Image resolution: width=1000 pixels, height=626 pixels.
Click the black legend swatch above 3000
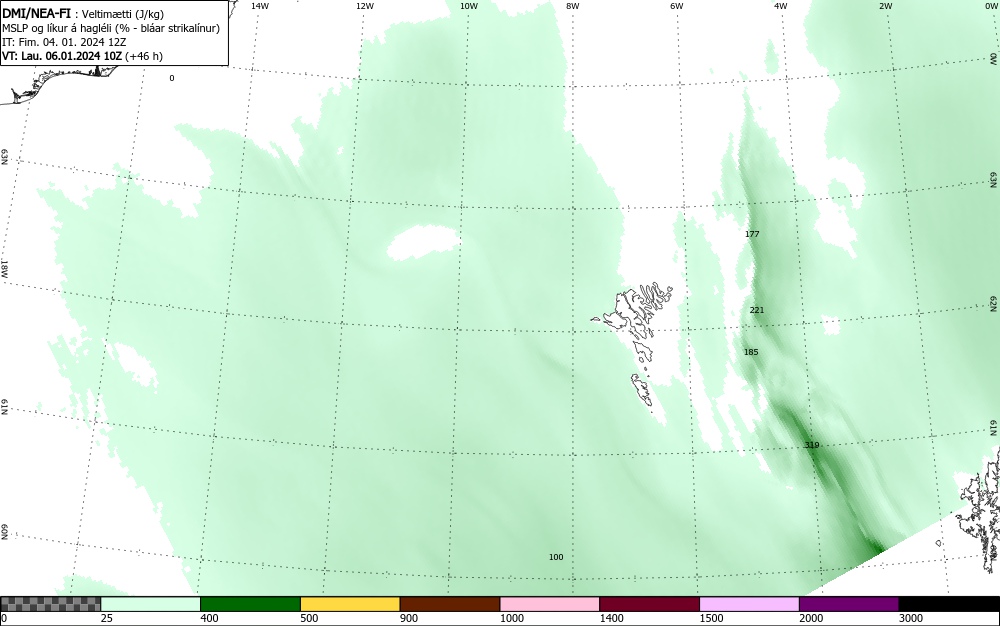tap(949, 604)
